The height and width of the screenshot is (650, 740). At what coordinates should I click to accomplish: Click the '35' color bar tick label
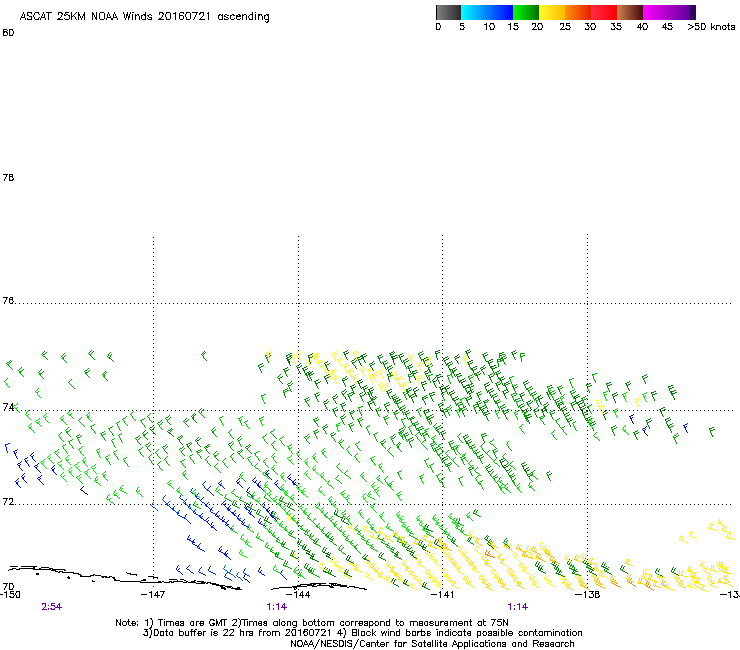[x=616, y=27]
